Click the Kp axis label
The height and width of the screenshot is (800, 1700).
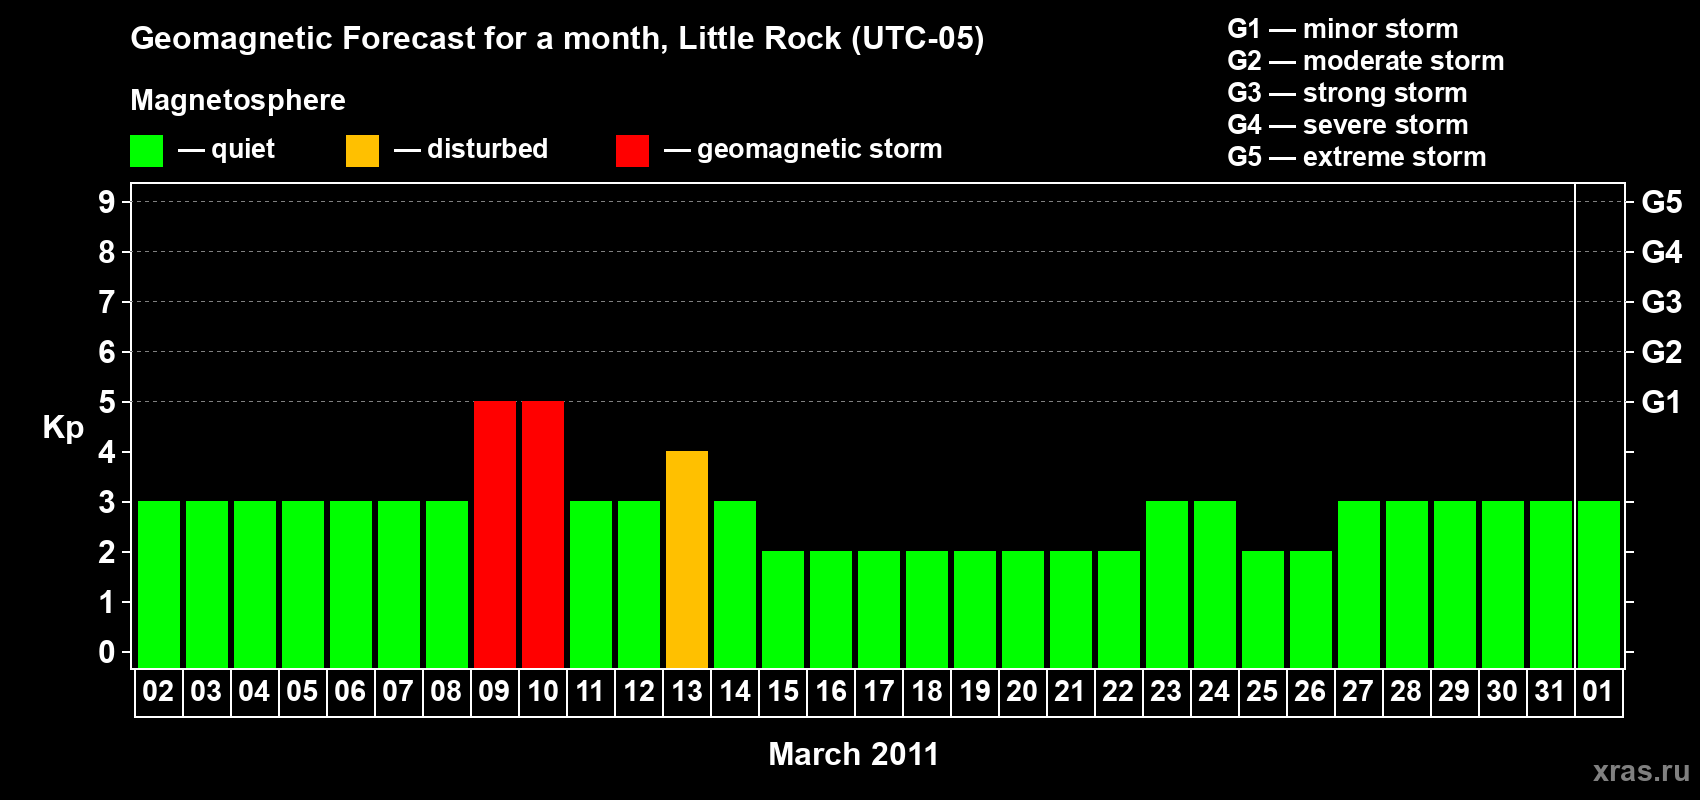point(63,428)
